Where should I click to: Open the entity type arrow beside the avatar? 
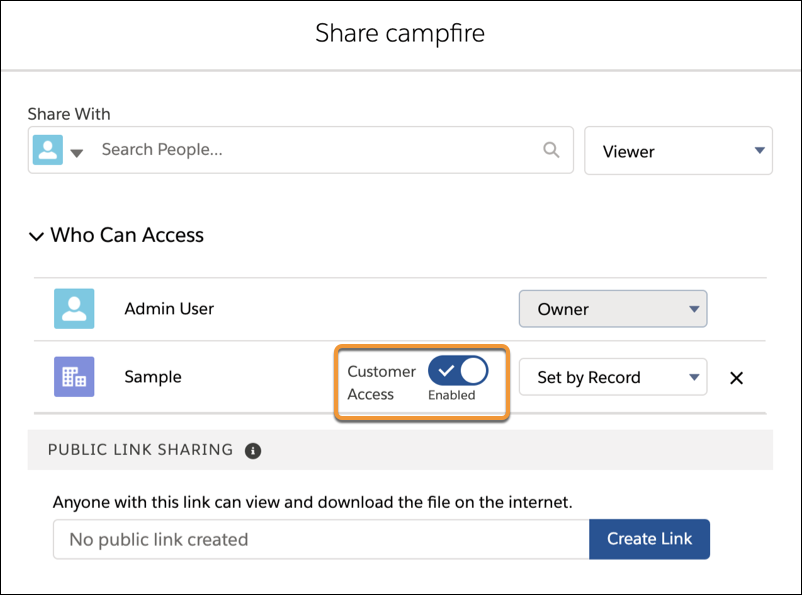tap(77, 152)
